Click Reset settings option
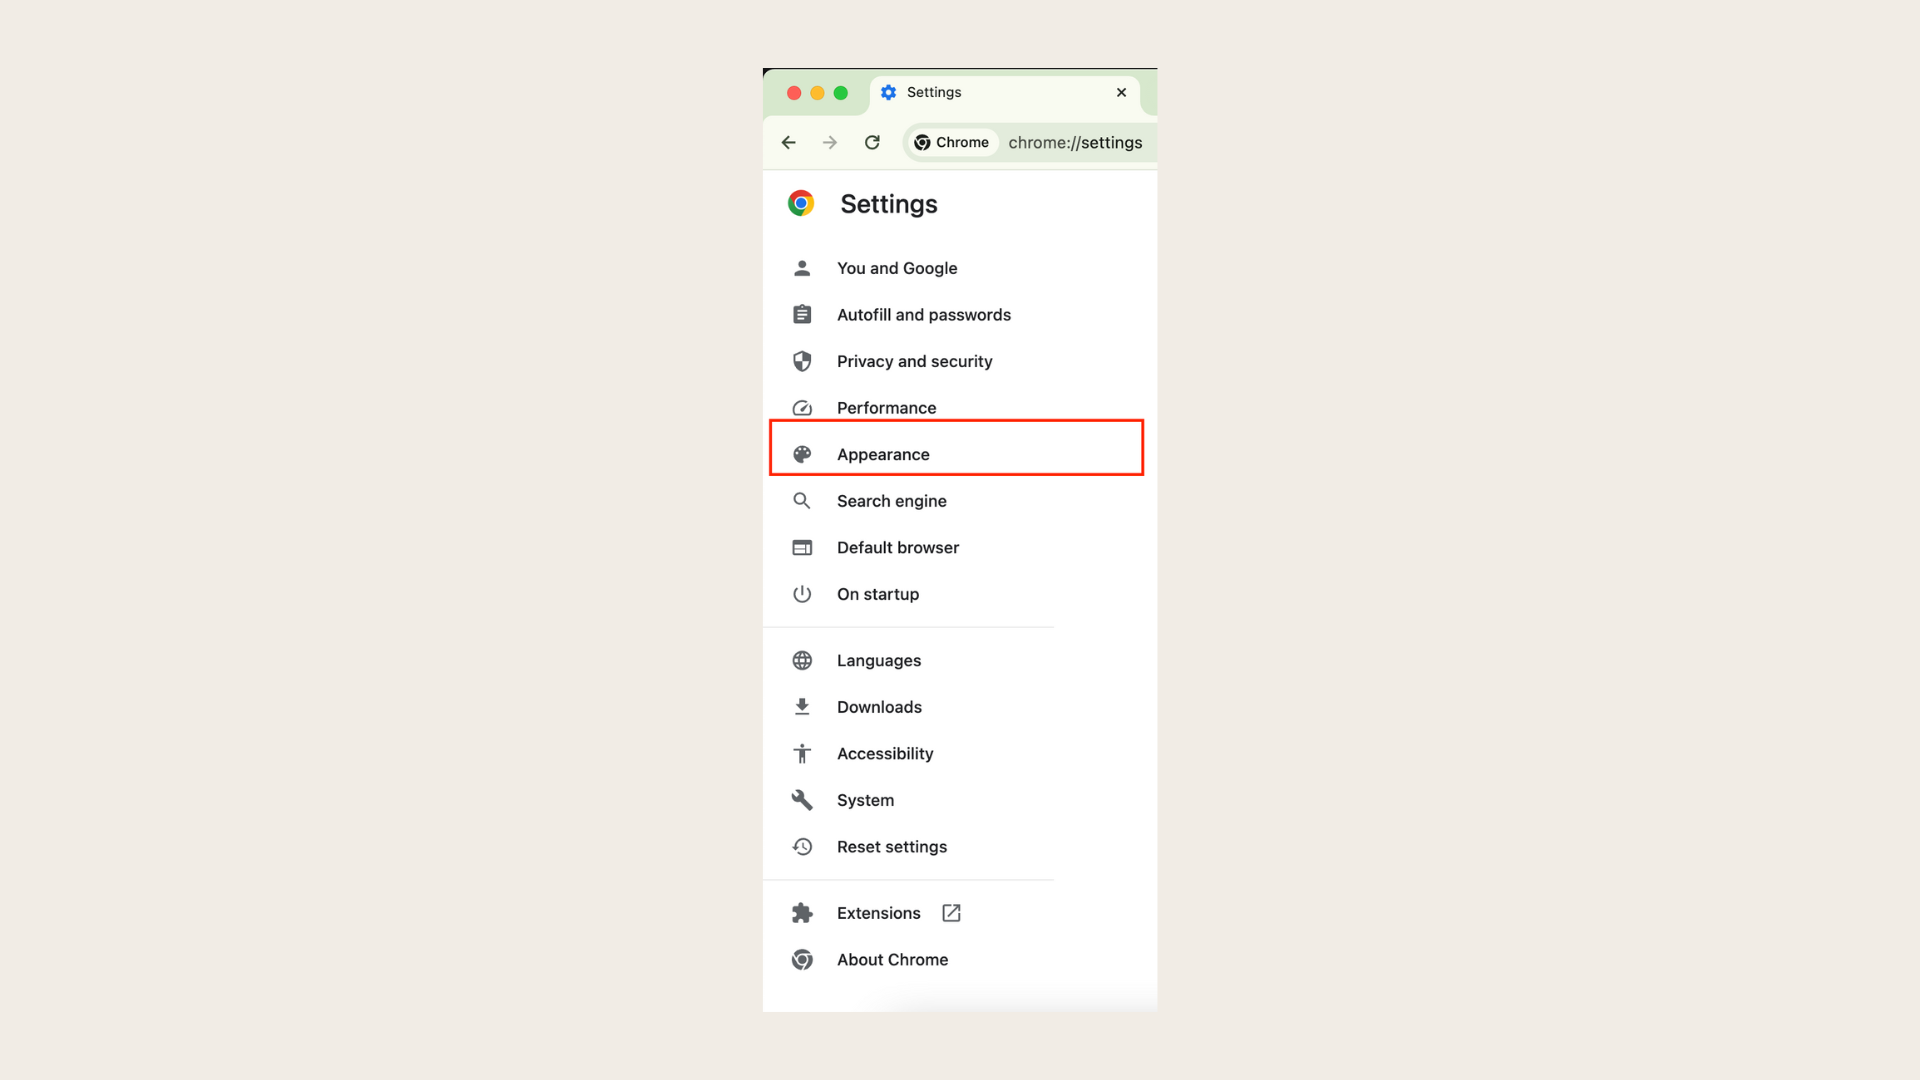This screenshot has height=1080, width=1920. [891, 845]
